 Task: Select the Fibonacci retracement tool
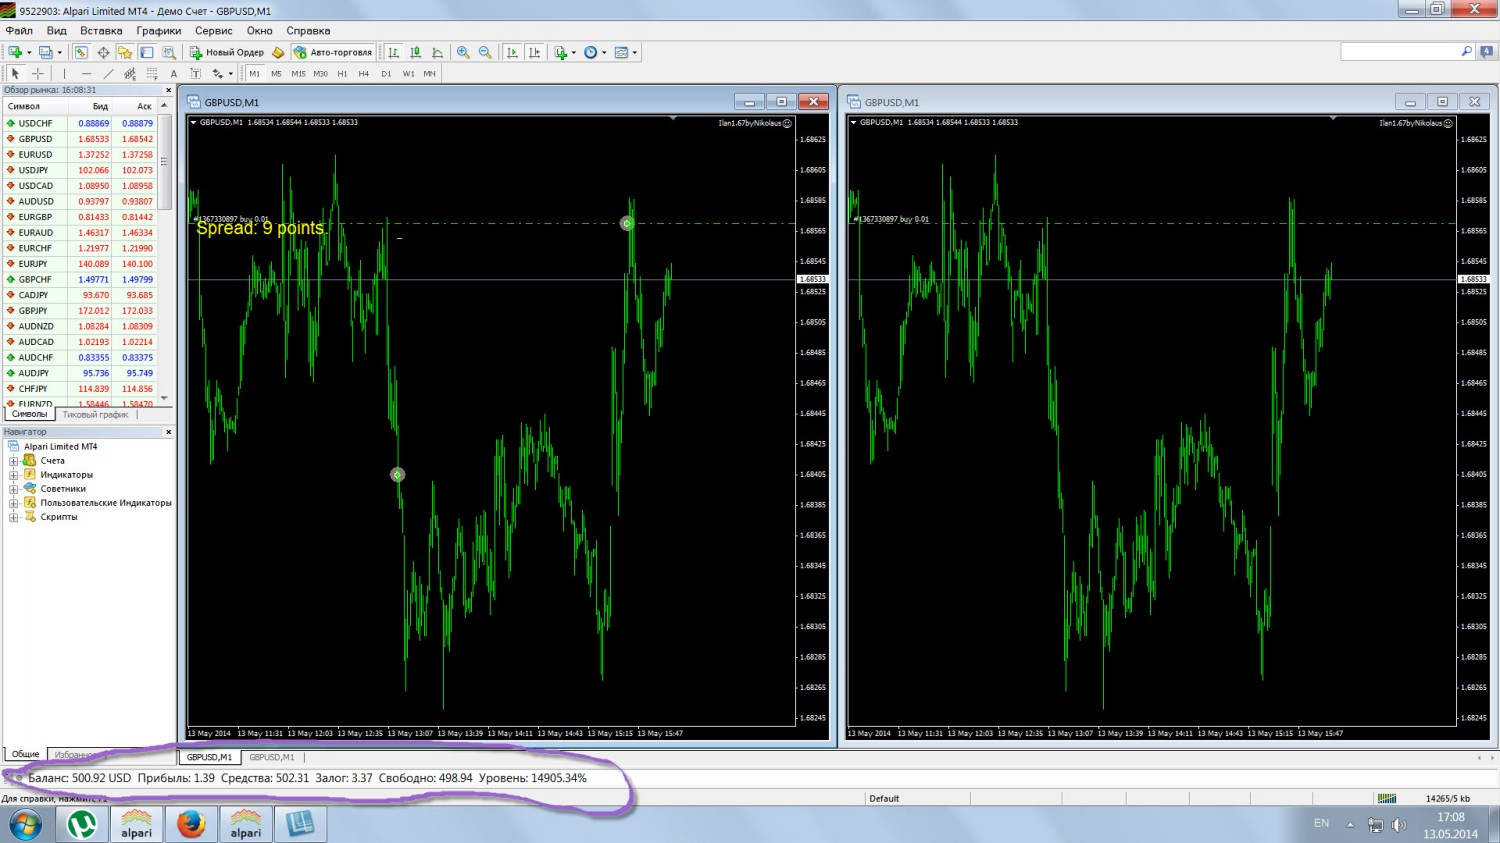pos(152,73)
